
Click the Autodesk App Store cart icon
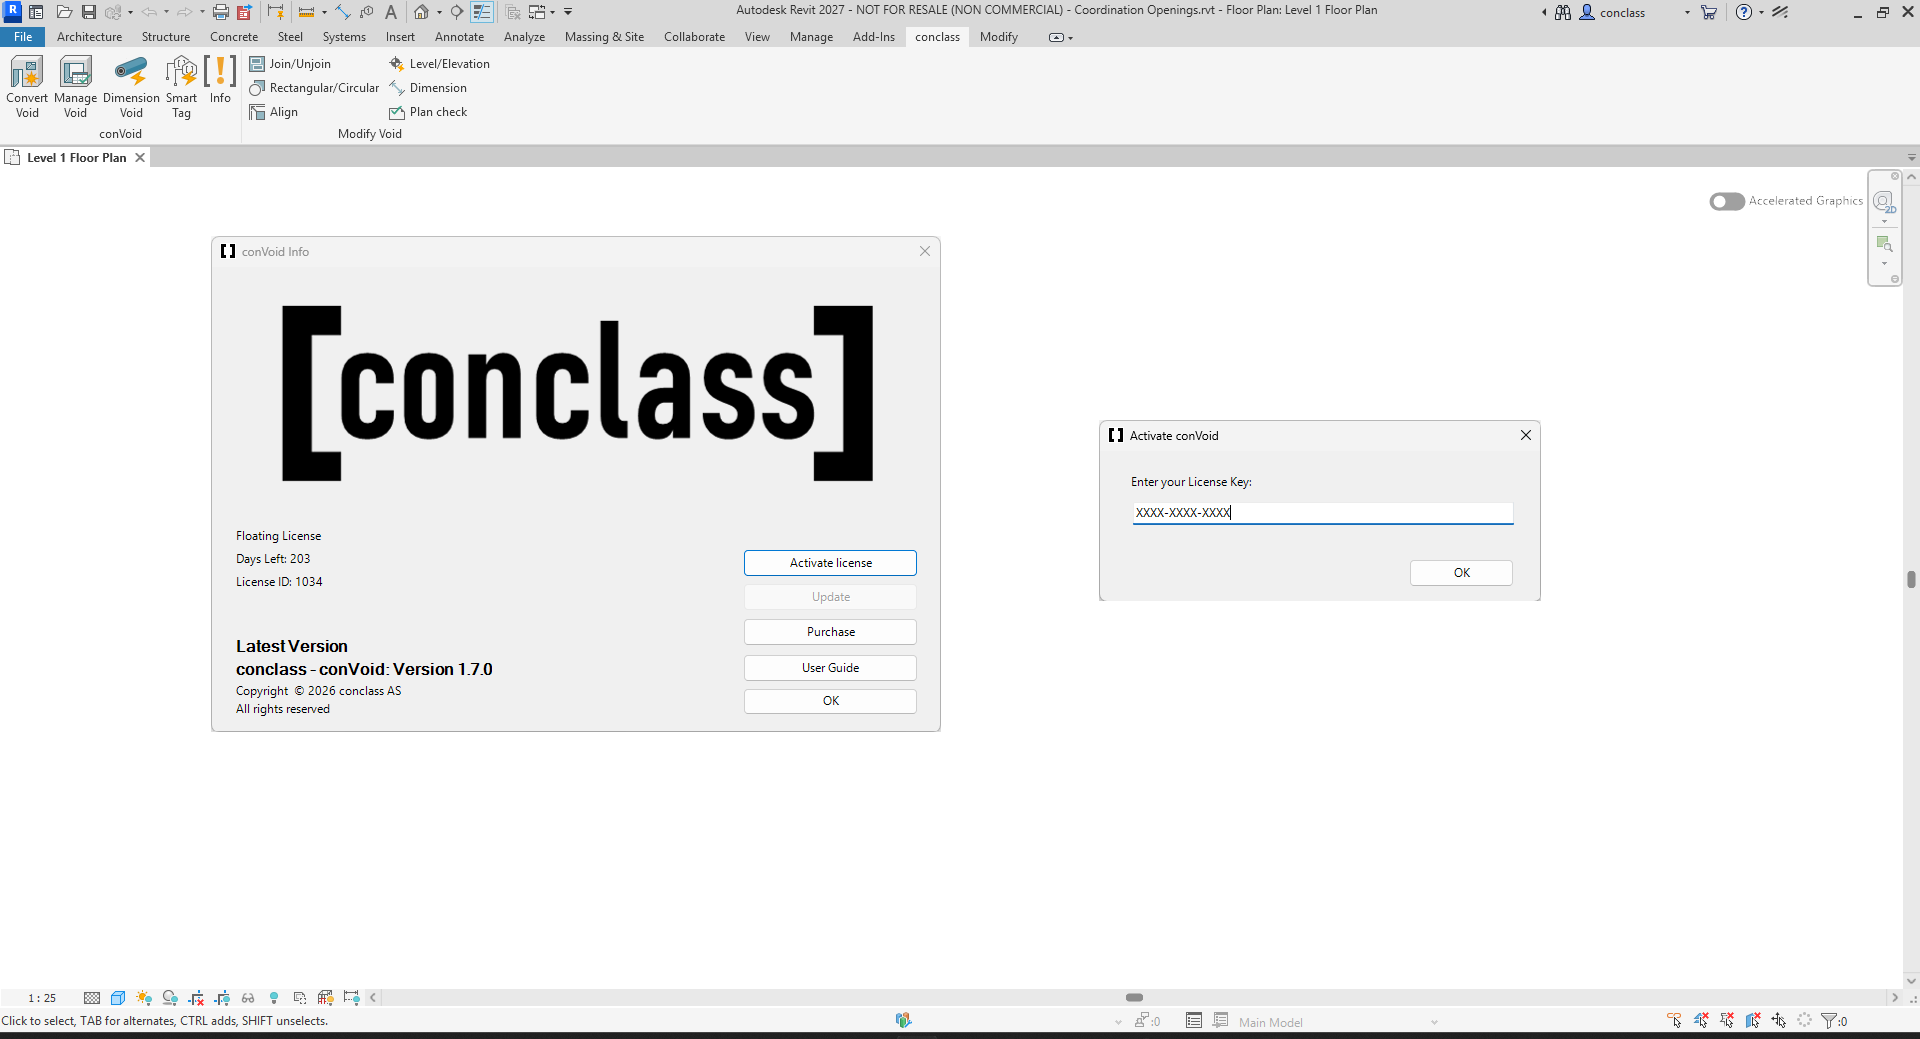pos(1709,12)
